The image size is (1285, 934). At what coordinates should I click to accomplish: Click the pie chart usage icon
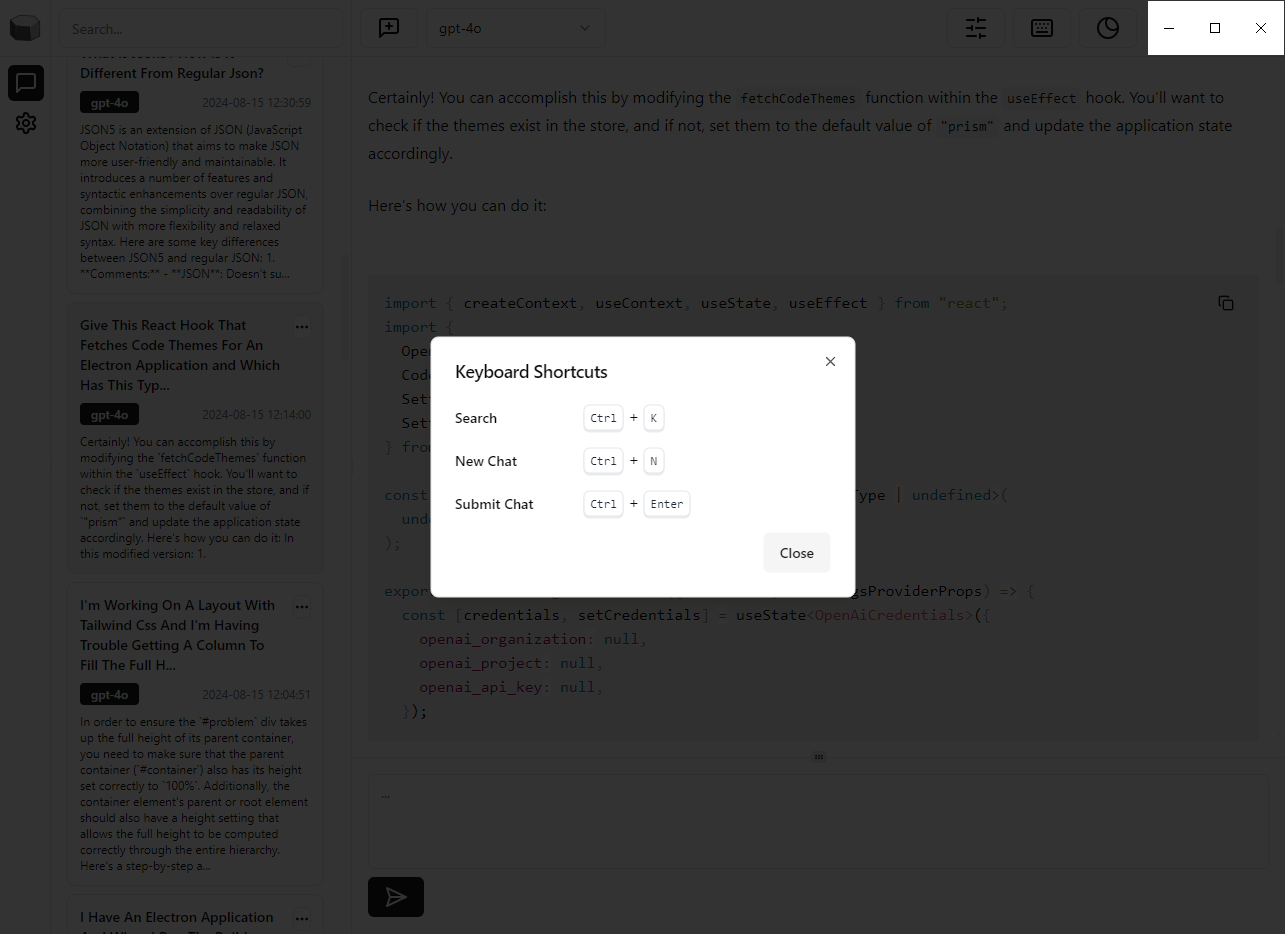[1107, 28]
